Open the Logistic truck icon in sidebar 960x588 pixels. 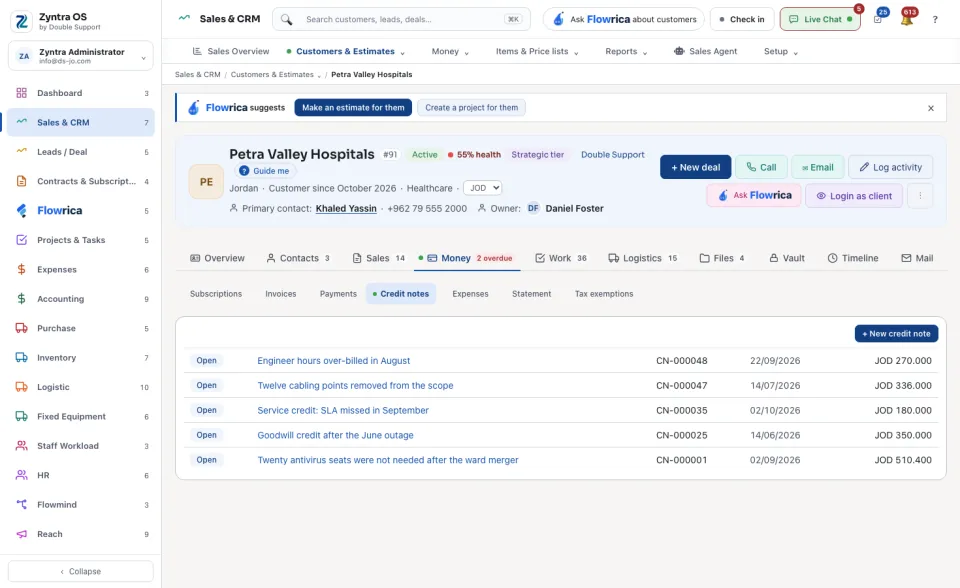click(x=21, y=387)
